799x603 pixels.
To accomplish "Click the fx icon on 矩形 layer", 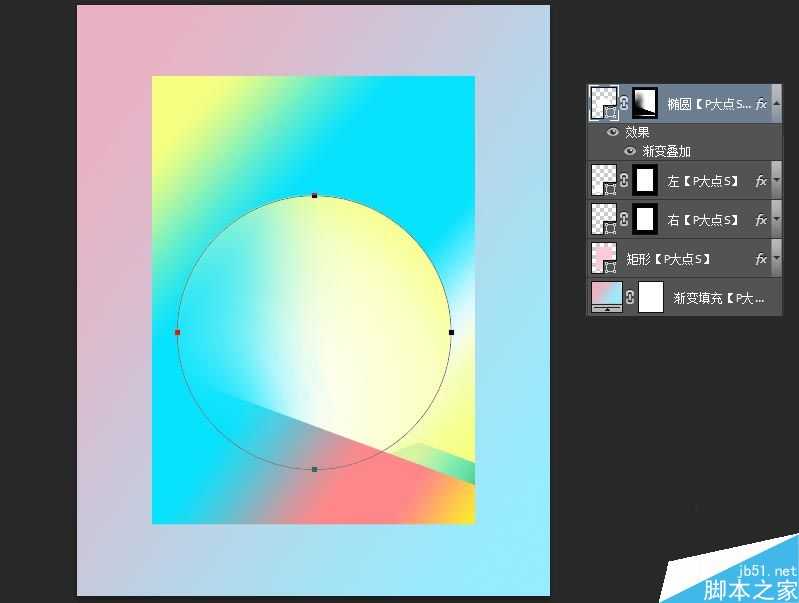I will (761, 259).
